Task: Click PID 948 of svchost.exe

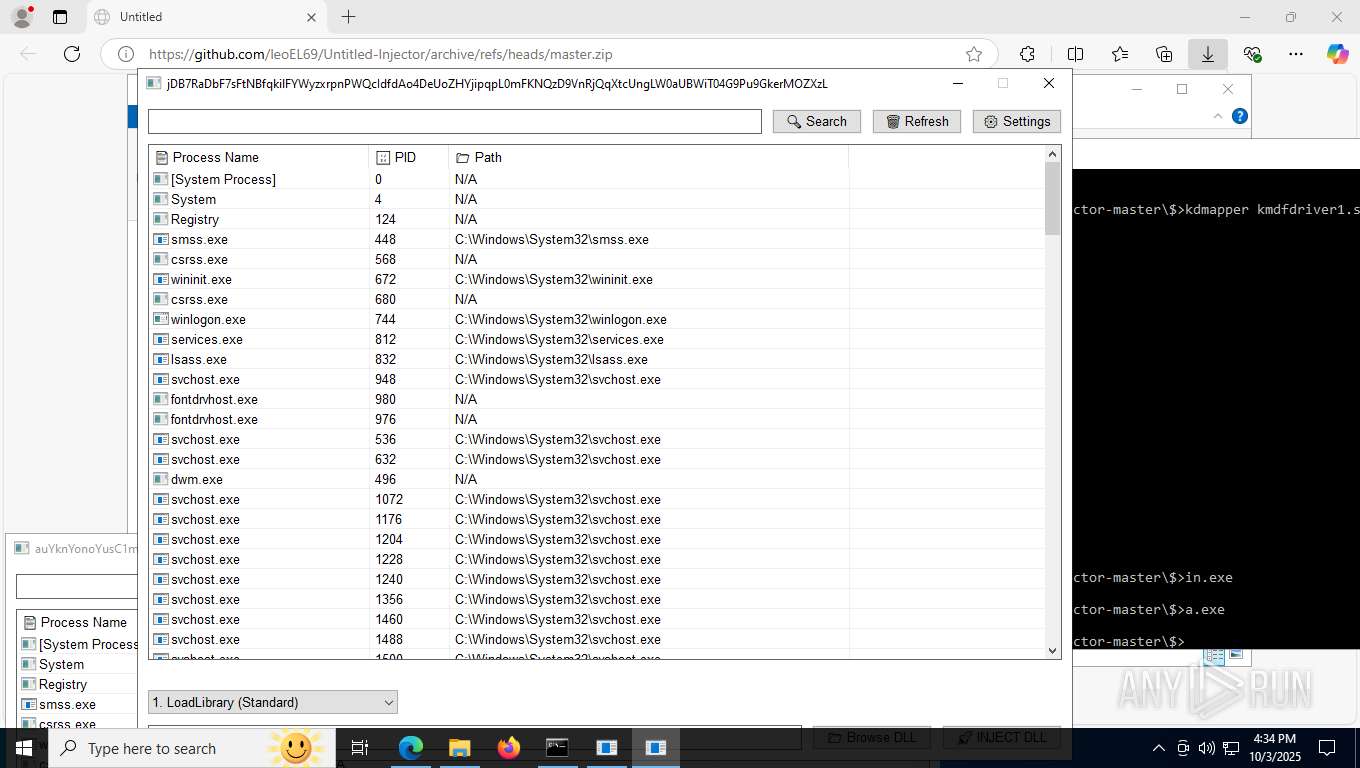Action: tap(386, 379)
